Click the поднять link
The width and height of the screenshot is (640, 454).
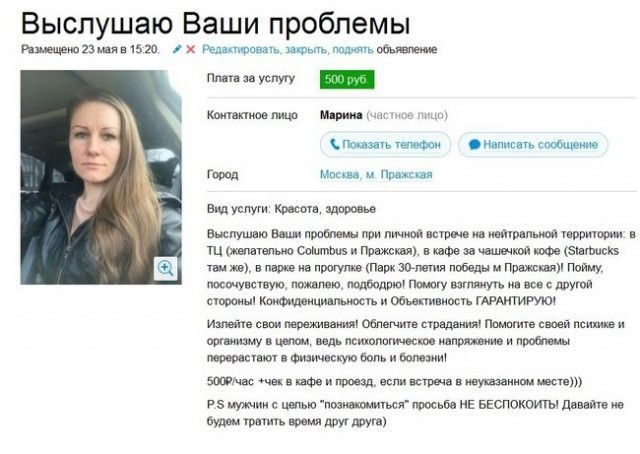coord(353,50)
